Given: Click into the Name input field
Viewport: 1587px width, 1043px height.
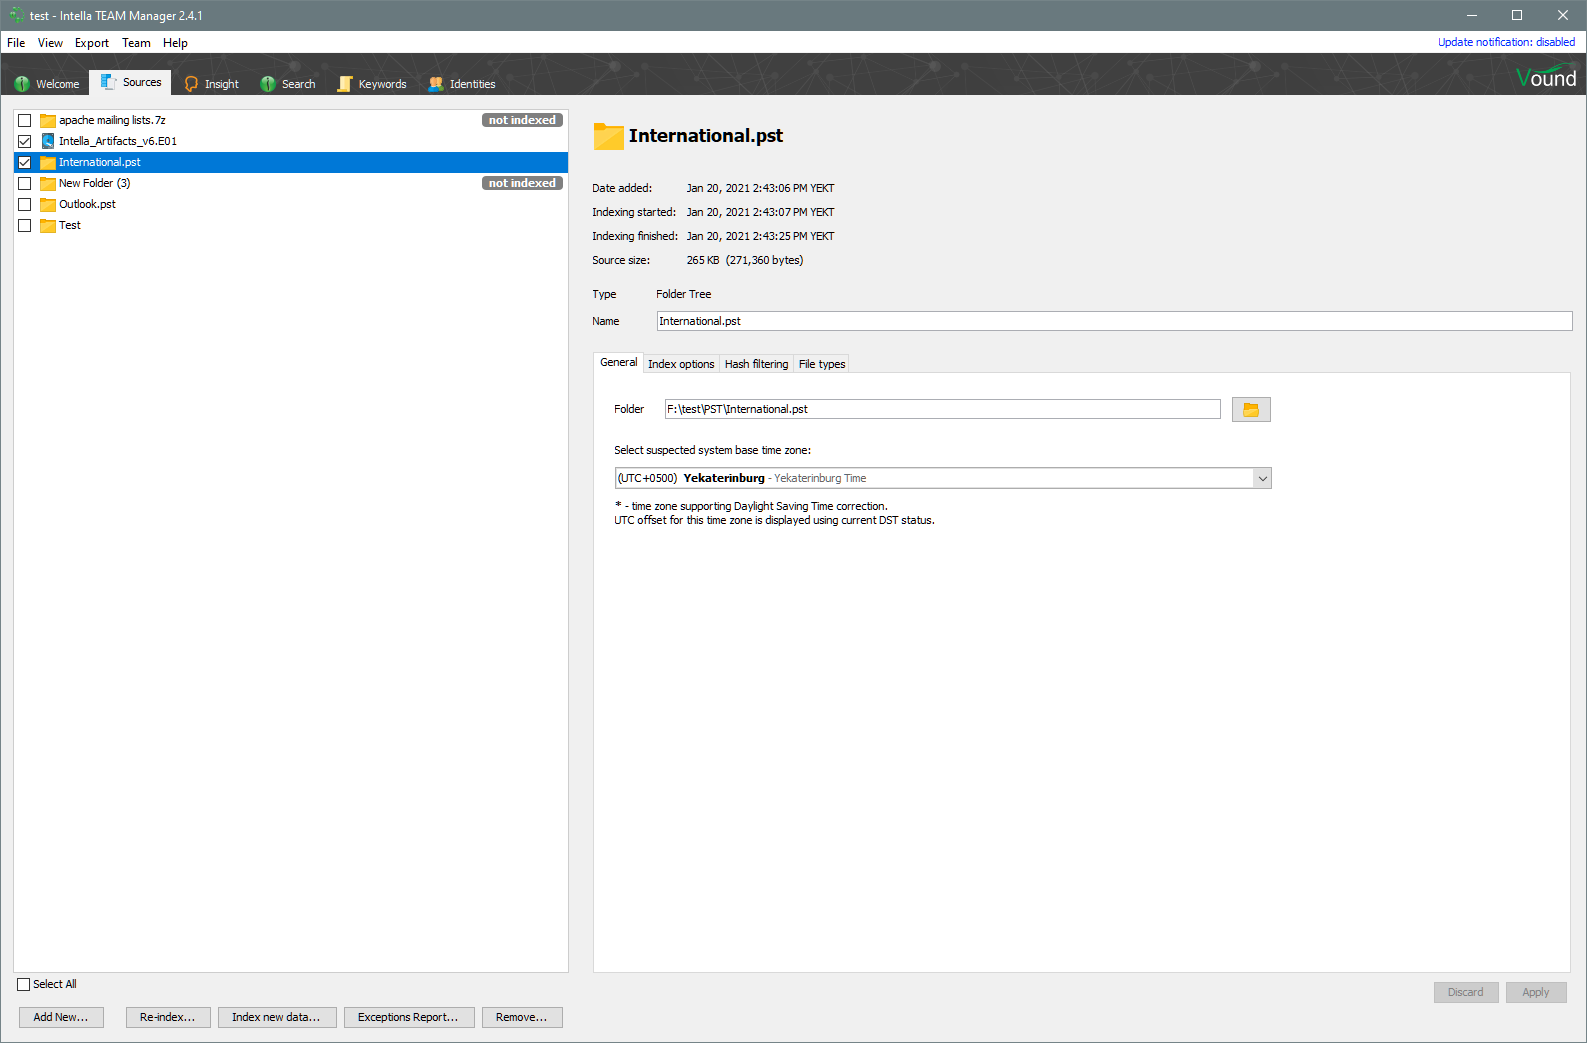Looking at the screenshot, I should tap(1113, 321).
